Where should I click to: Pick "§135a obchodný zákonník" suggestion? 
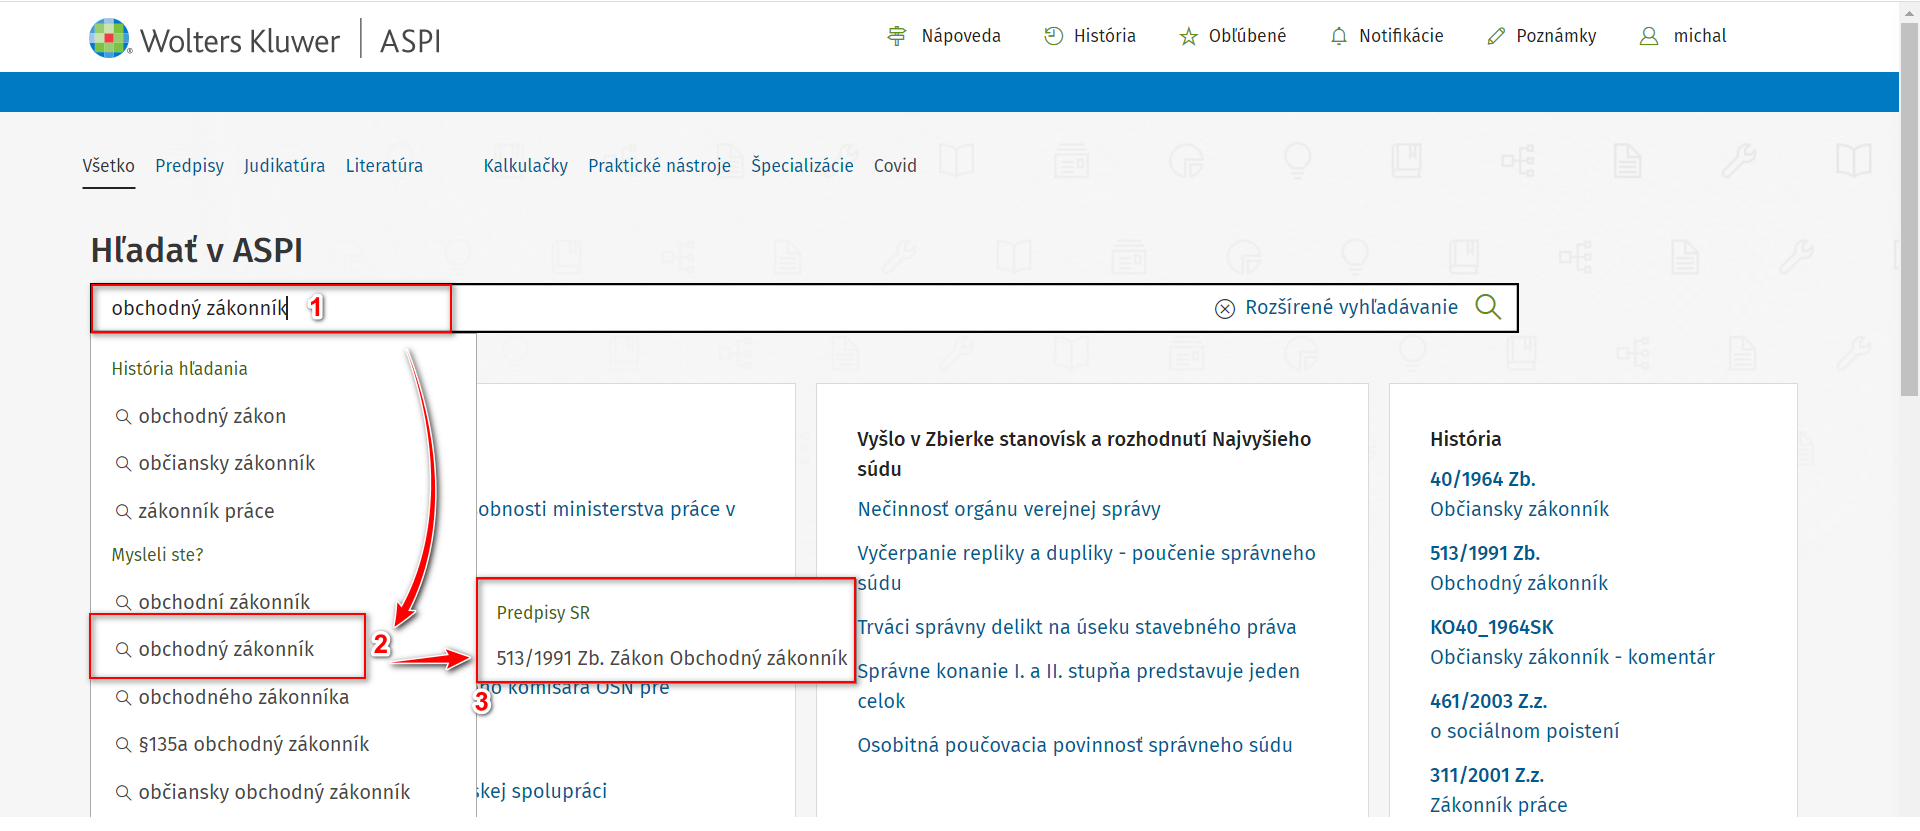(253, 745)
